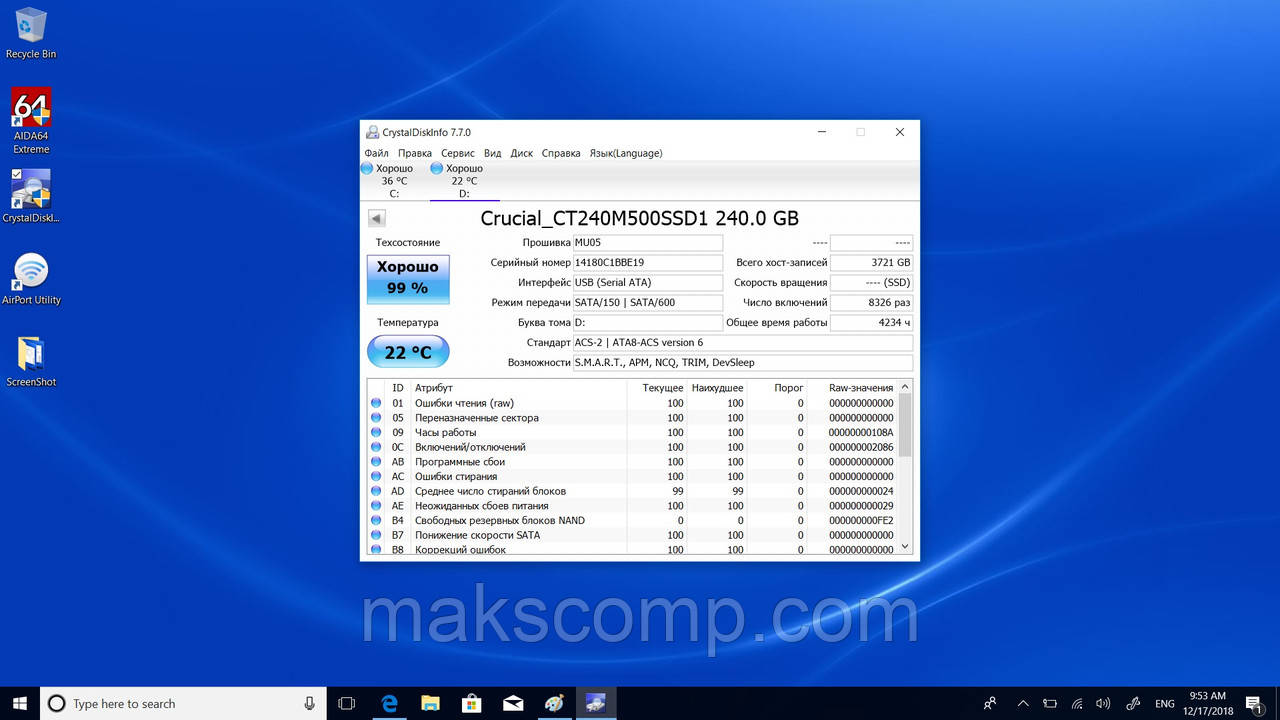Click the status circle for attribute 01
Image resolution: width=1280 pixels, height=720 pixels.
[376, 403]
